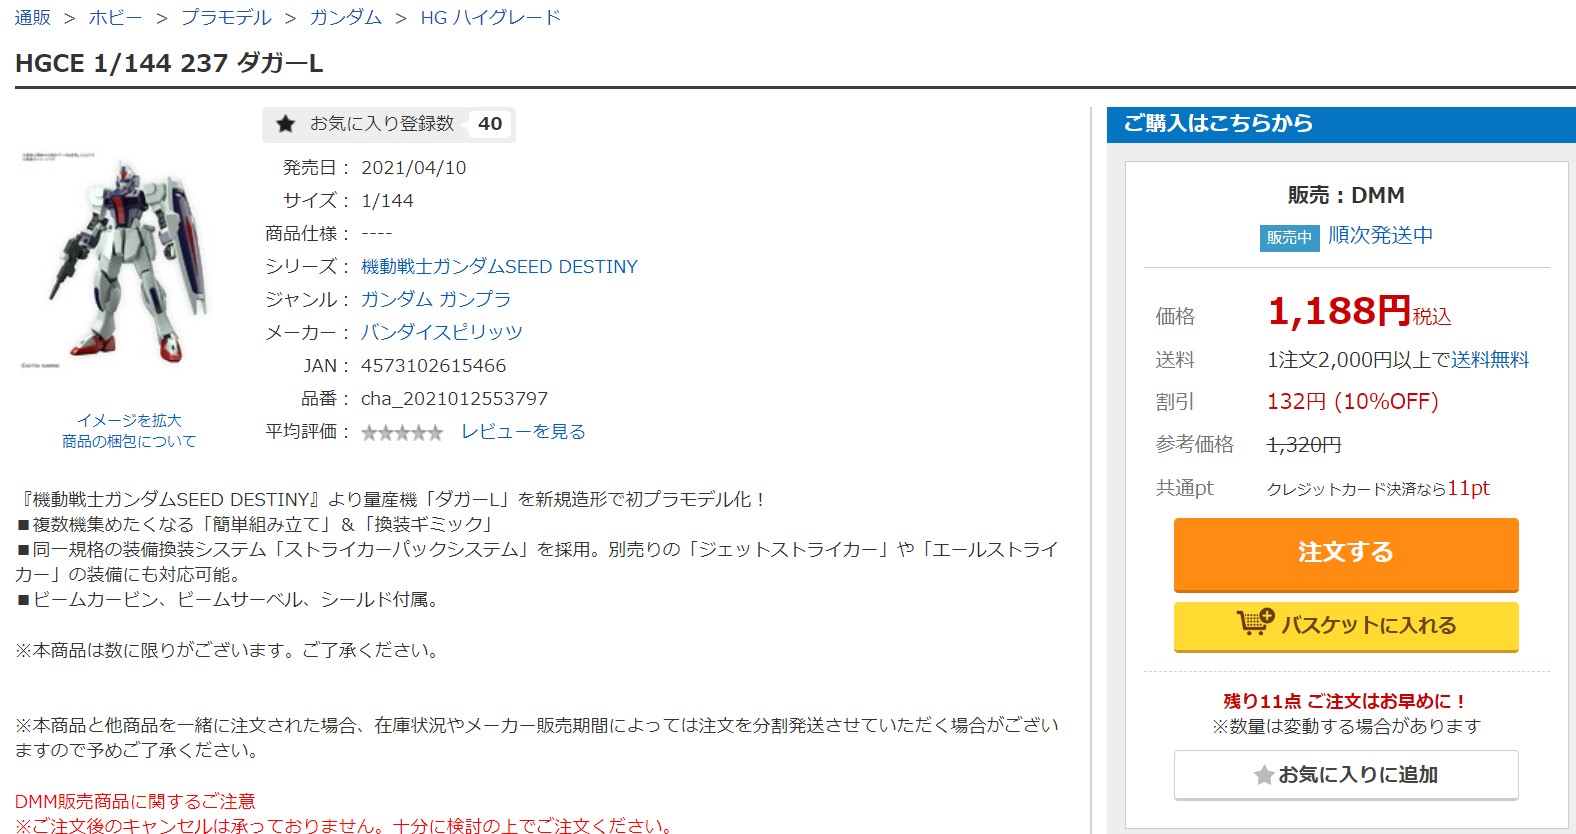Click the 送料無料 shipping link
This screenshot has height=834, width=1576.
(x=1490, y=360)
